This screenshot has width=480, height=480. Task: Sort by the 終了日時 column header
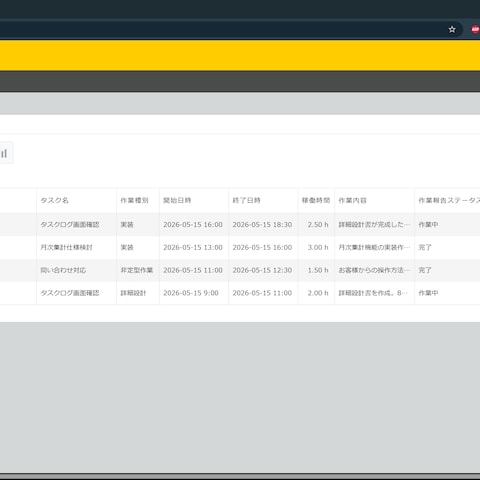(x=246, y=200)
